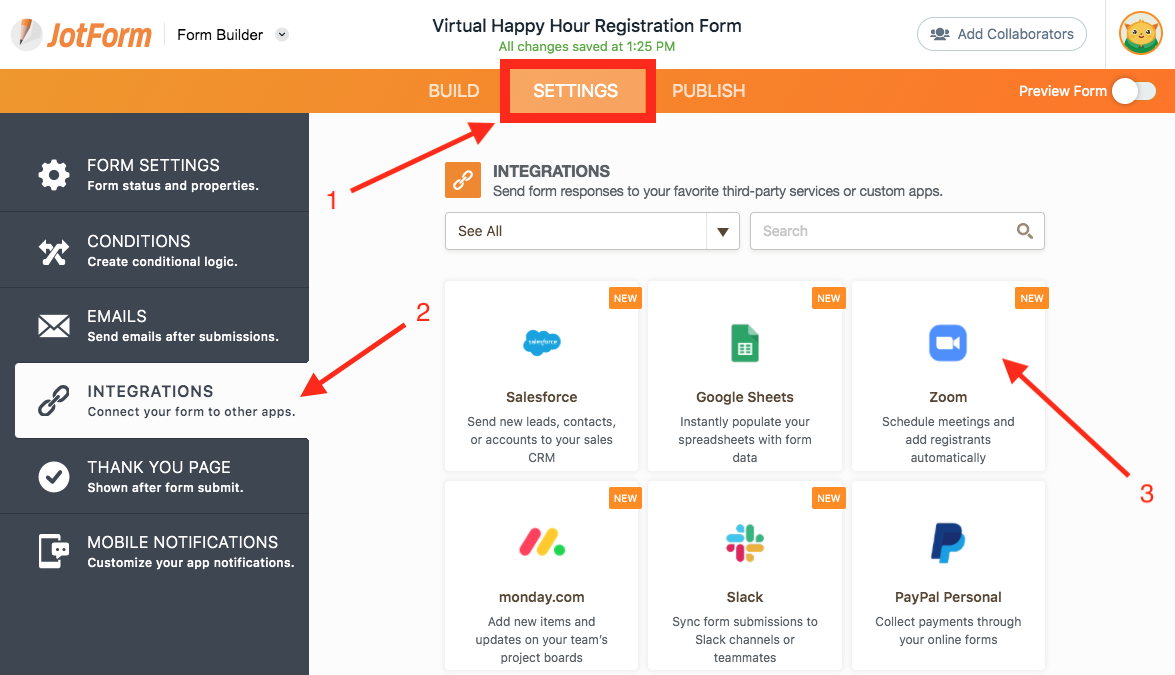Click the Slack integration title
The height and width of the screenshot is (675, 1175).
pos(745,597)
